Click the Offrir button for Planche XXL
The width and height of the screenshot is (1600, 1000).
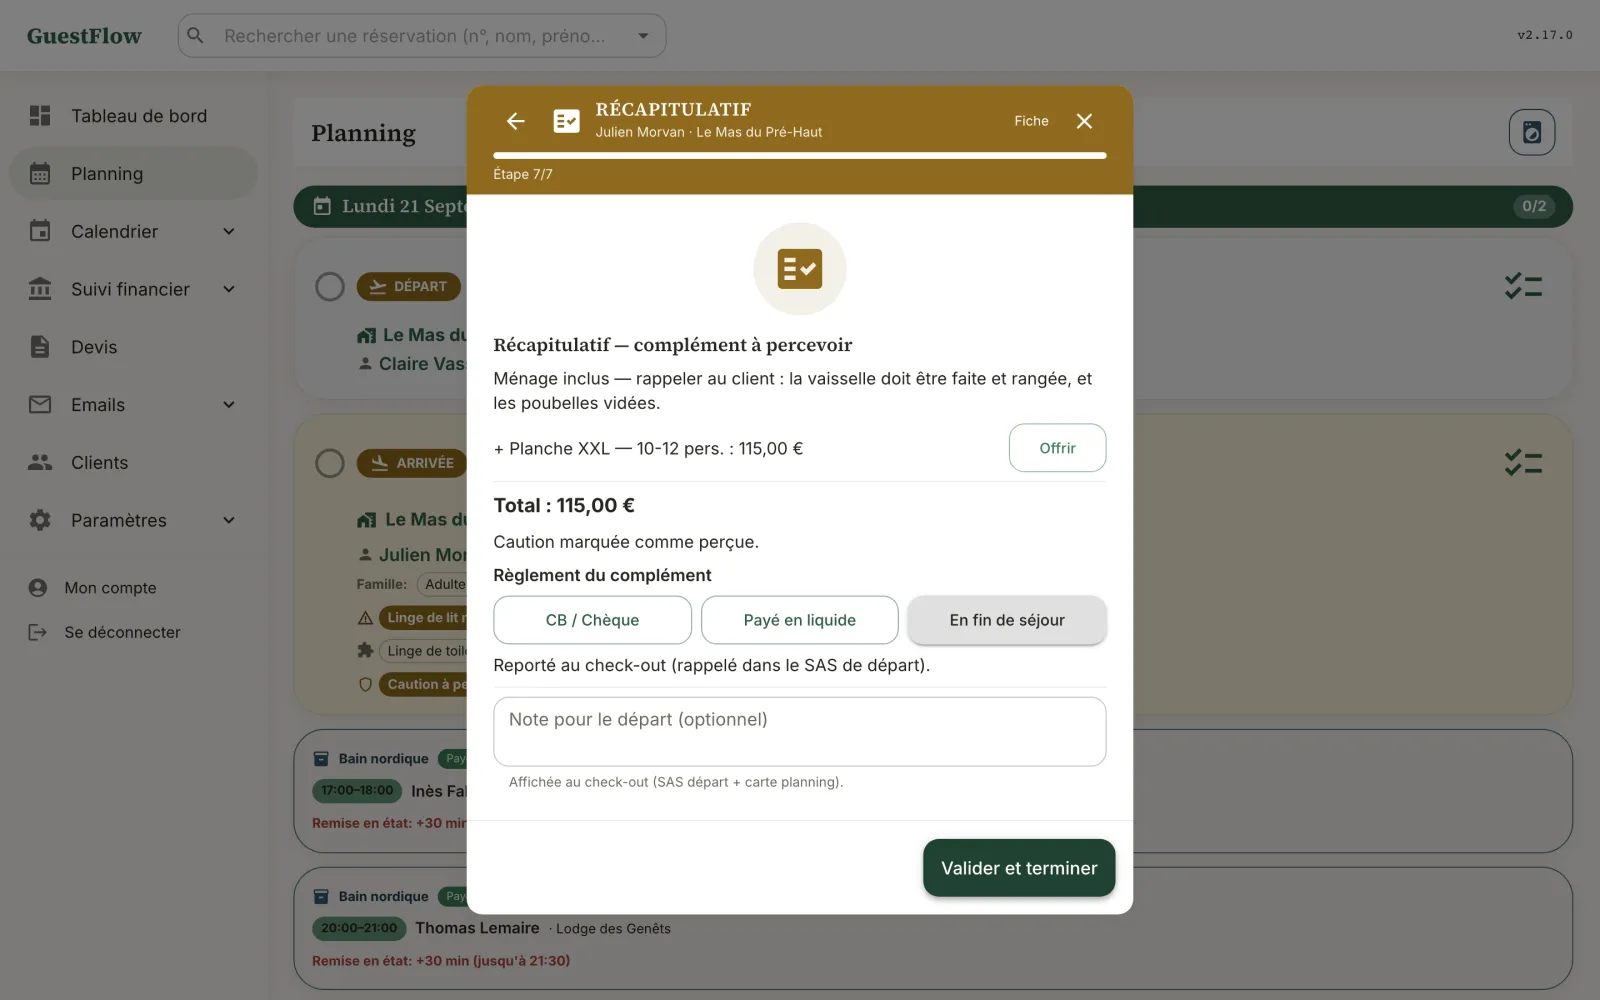click(1057, 448)
